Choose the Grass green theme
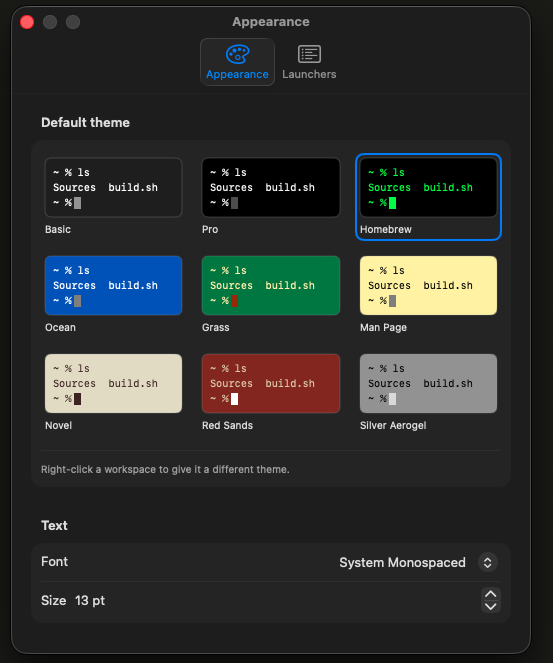The image size is (553, 663). pos(271,285)
